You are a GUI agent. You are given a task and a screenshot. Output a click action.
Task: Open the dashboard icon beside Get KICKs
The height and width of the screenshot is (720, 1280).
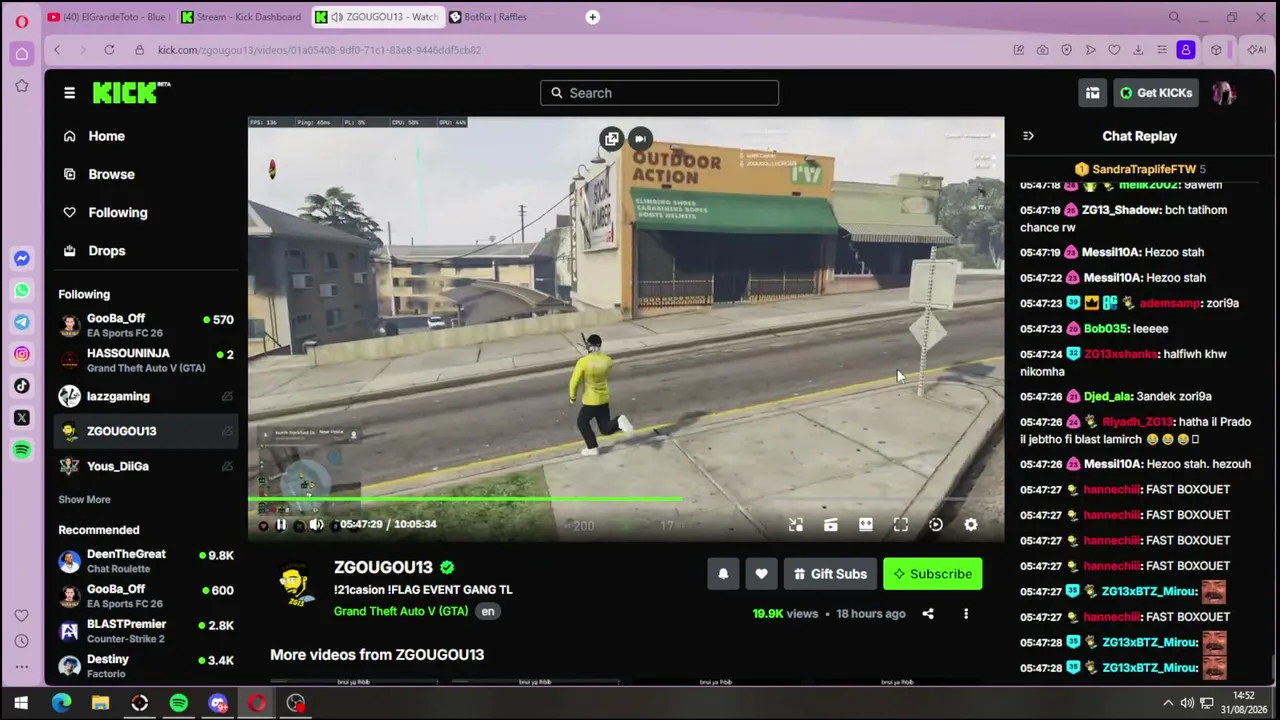[1092, 93]
